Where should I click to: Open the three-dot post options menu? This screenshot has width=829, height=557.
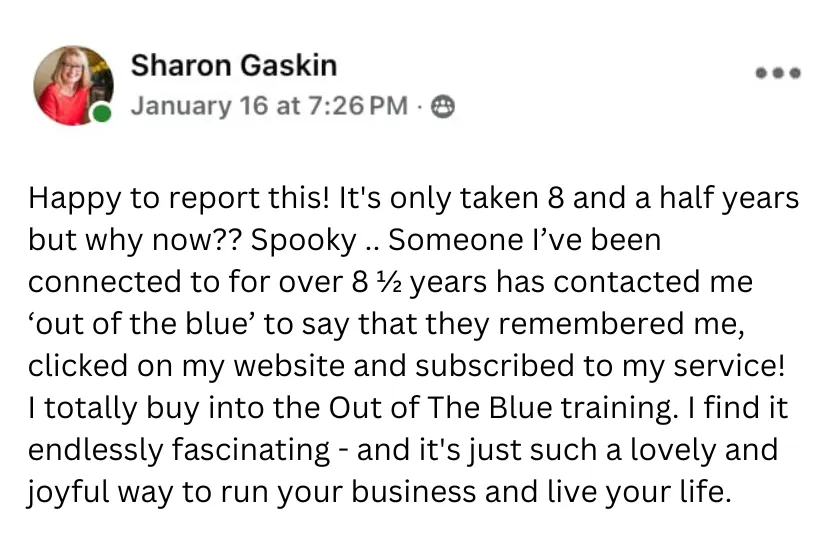point(778,73)
